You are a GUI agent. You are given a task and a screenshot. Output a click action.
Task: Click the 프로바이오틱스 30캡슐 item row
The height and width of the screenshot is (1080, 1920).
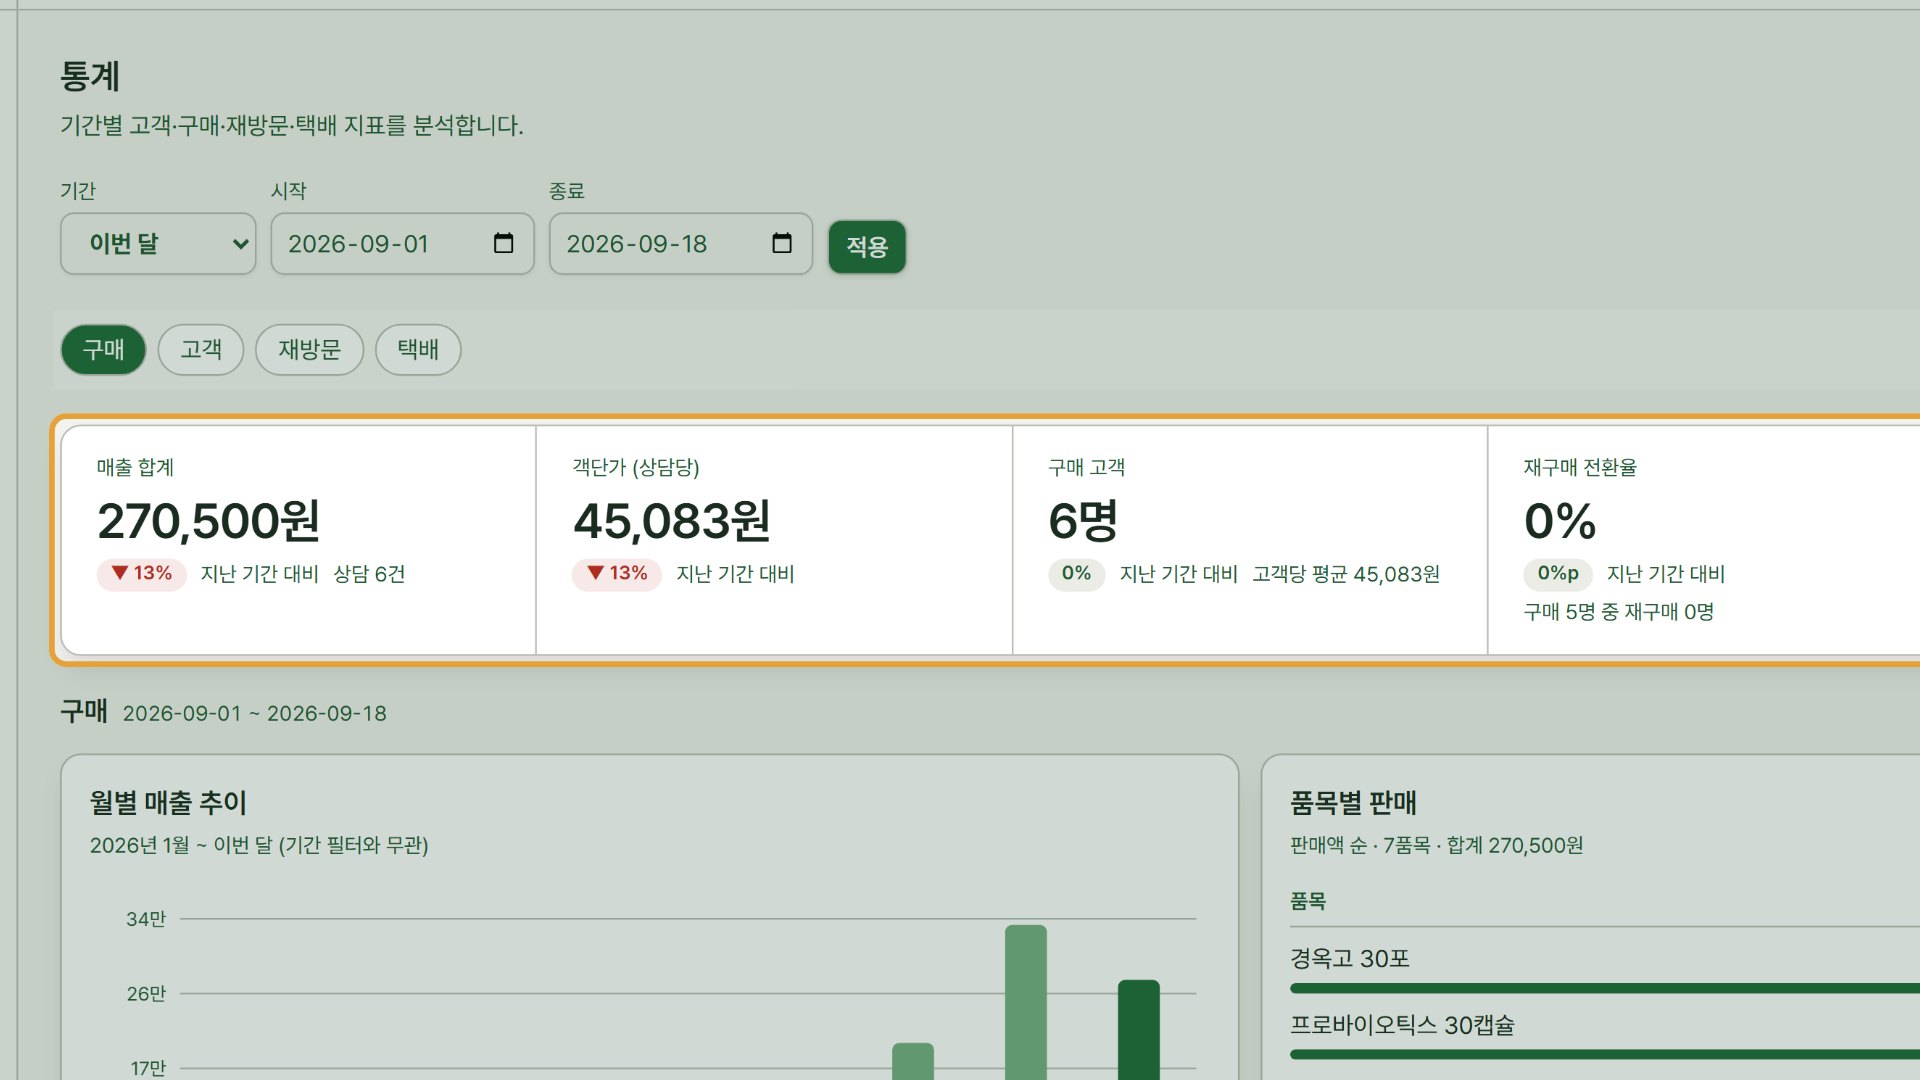click(x=1605, y=1035)
